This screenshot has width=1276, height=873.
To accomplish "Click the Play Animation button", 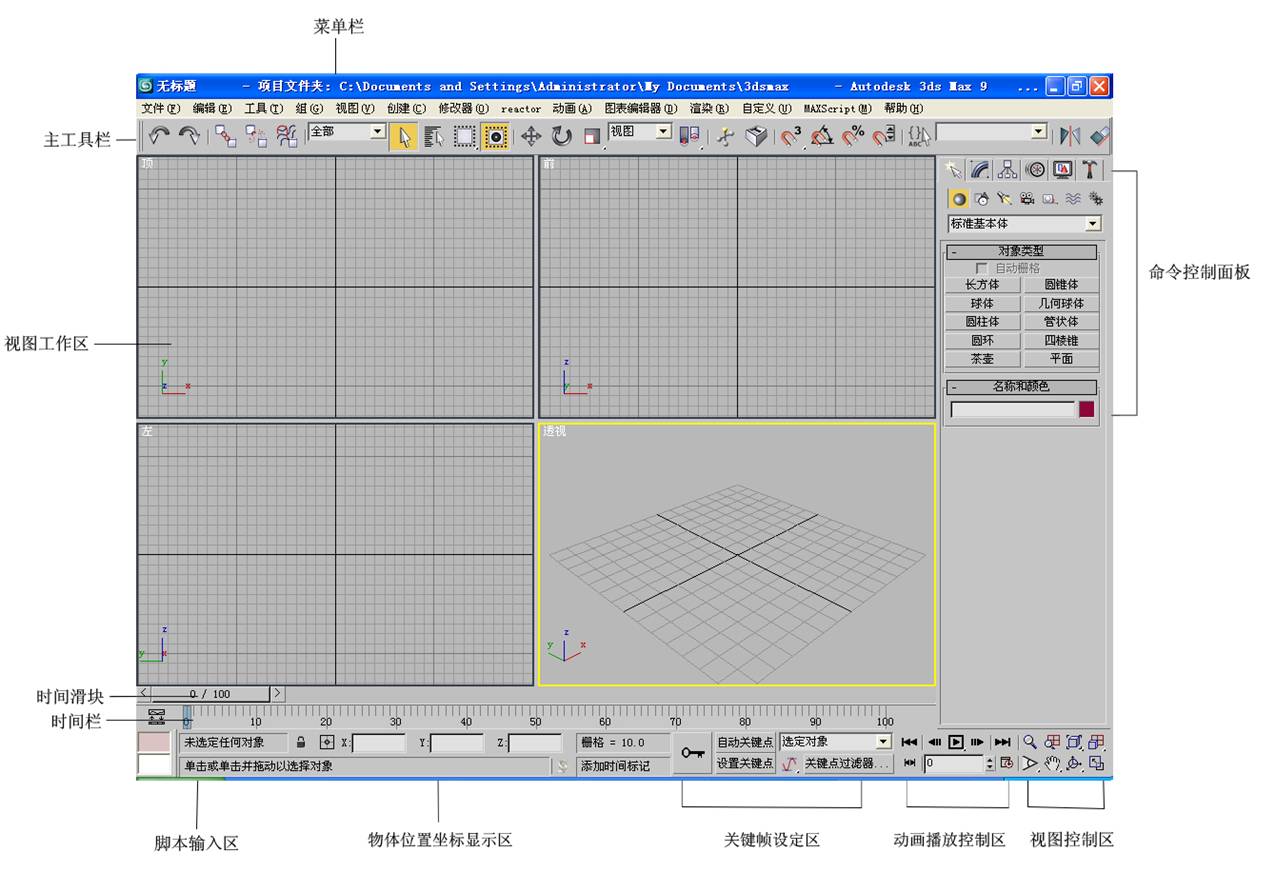I will point(956,742).
